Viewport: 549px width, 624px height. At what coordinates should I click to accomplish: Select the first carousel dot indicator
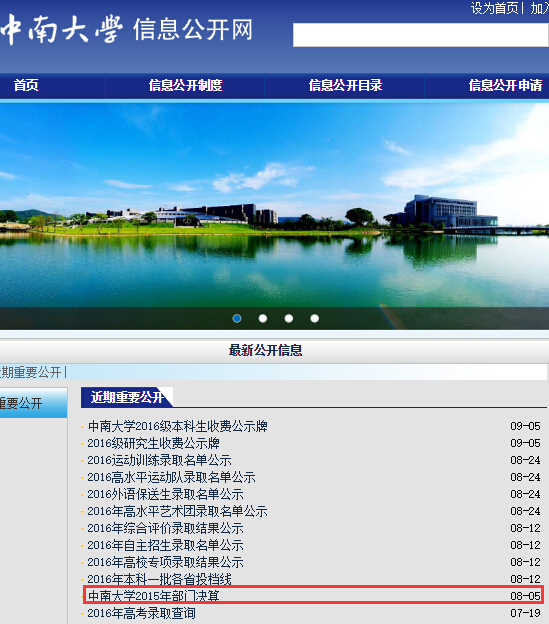click(237, 318)
